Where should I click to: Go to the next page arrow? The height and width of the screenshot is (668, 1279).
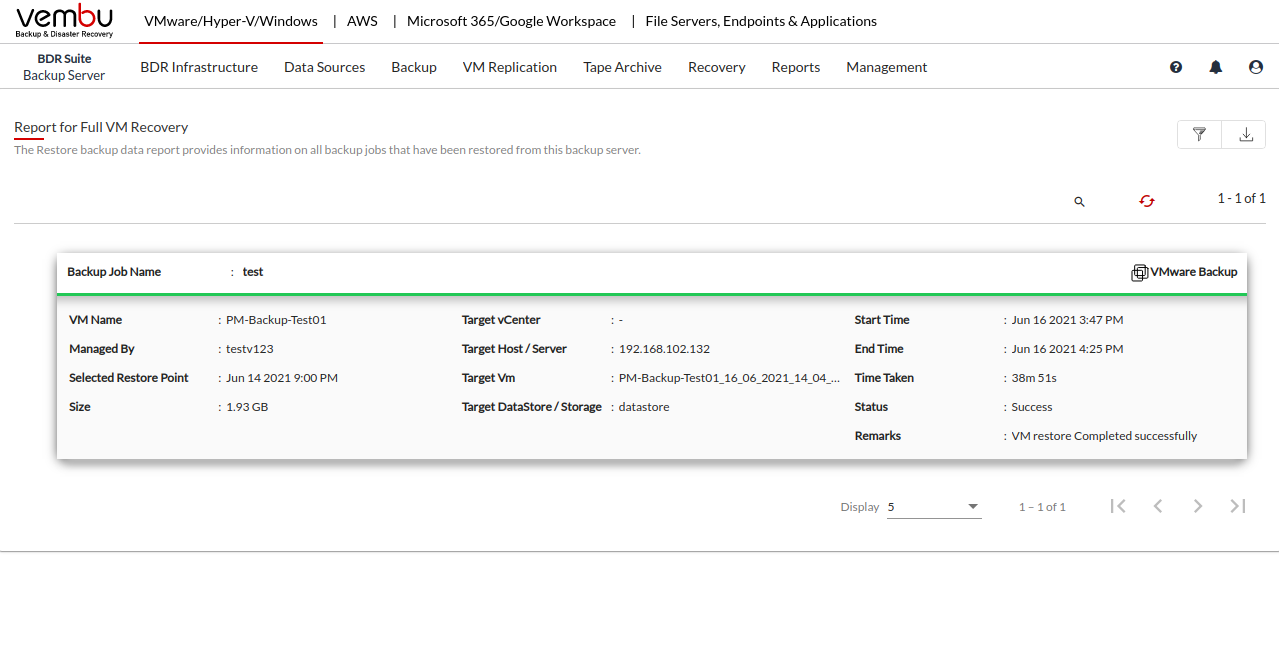tap(1198, 506)
